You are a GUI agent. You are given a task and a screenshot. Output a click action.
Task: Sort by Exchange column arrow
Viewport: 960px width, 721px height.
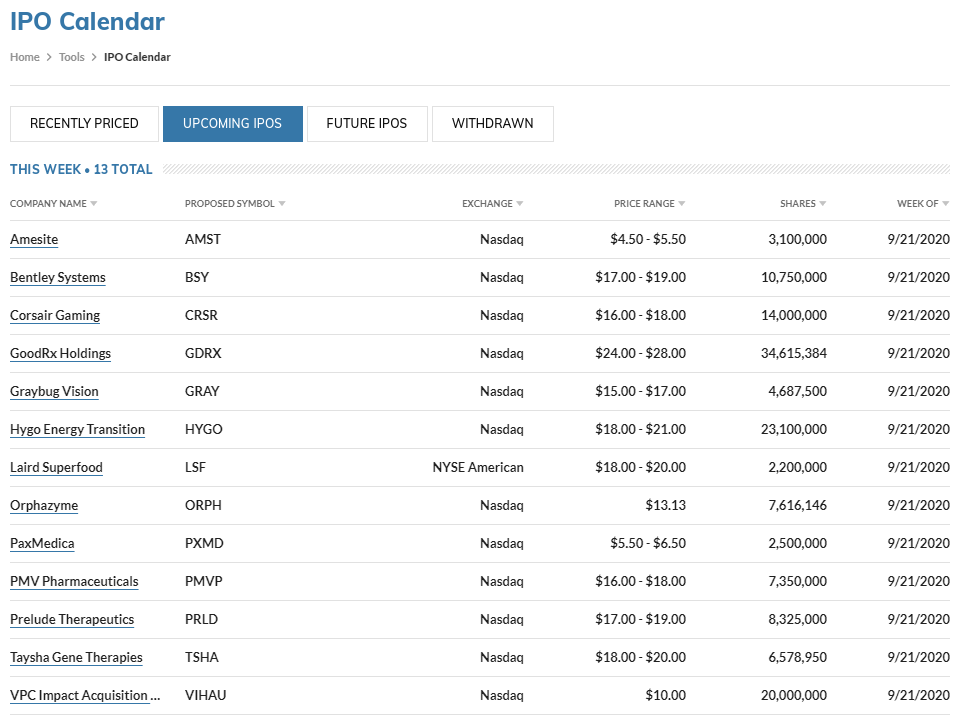[520, 204]
